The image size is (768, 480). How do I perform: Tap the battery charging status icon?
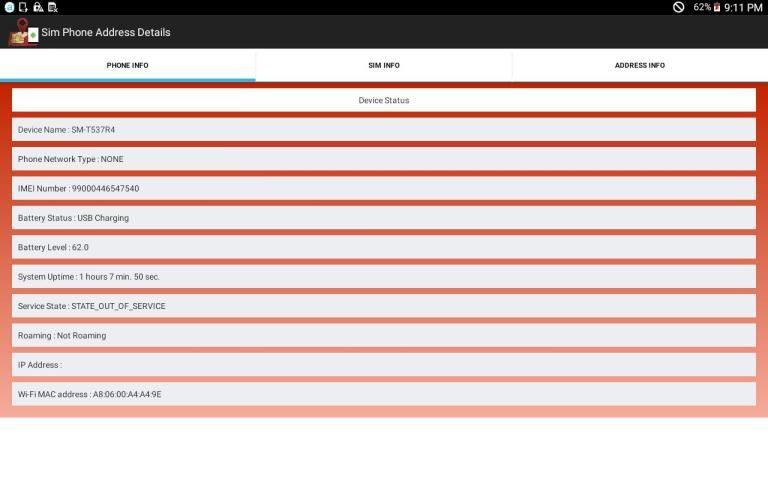[717, 7]
